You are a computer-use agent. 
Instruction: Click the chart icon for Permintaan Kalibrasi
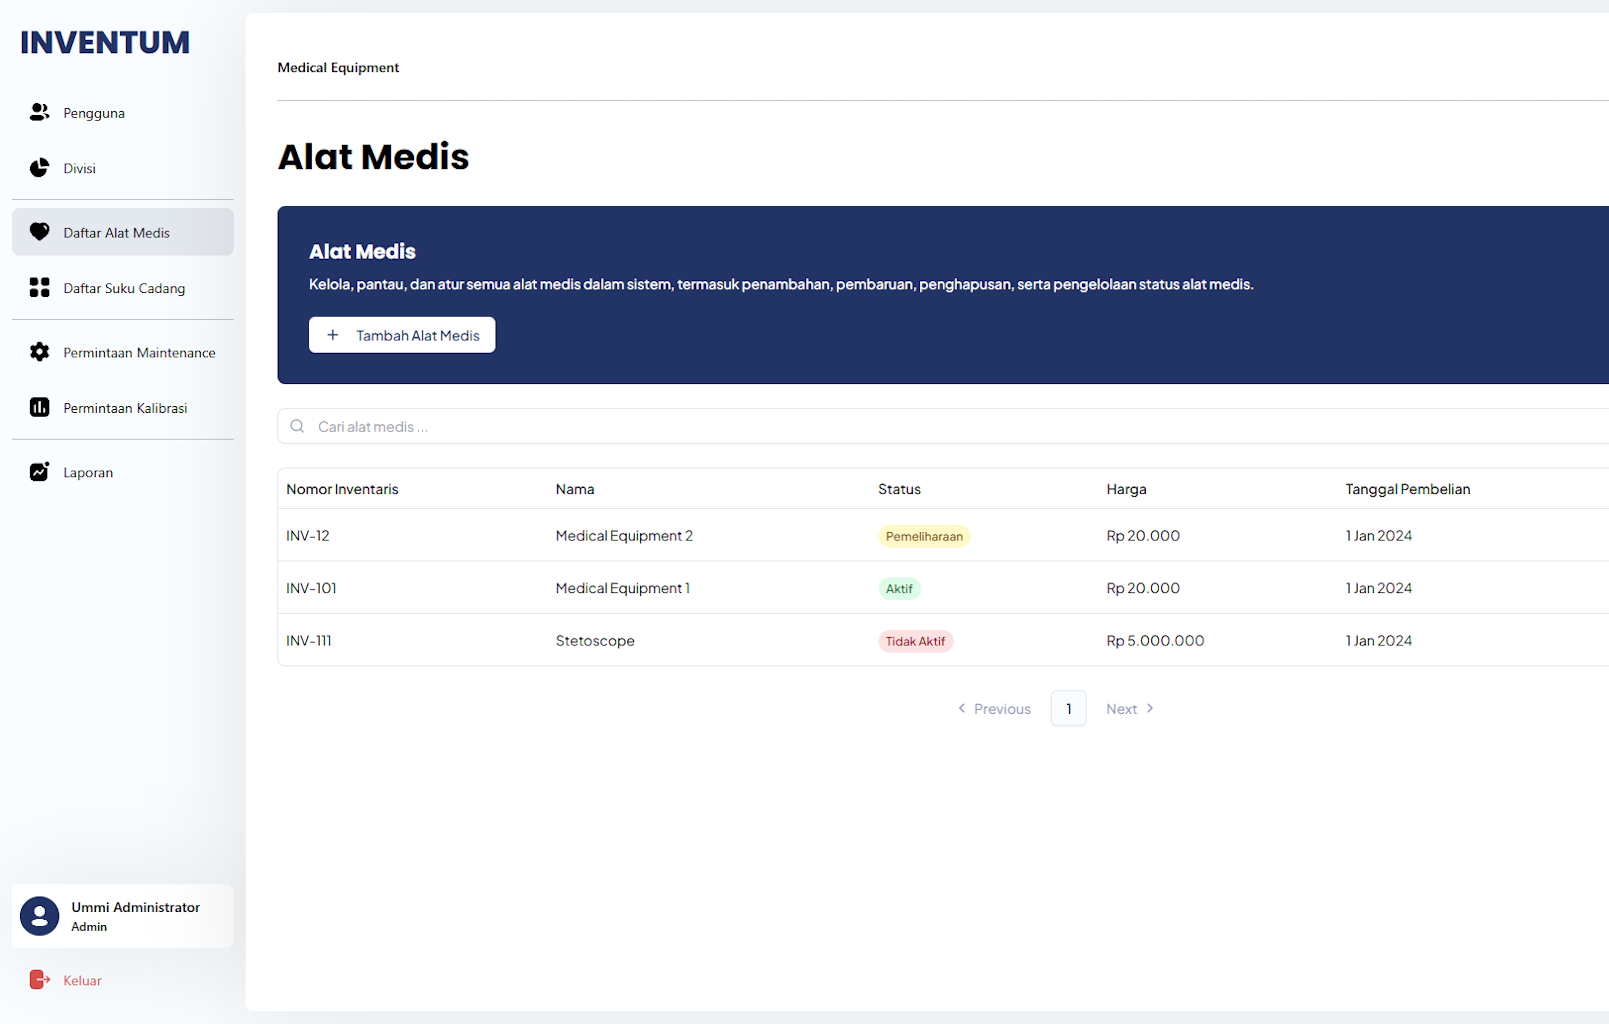(x=39, y=408)
